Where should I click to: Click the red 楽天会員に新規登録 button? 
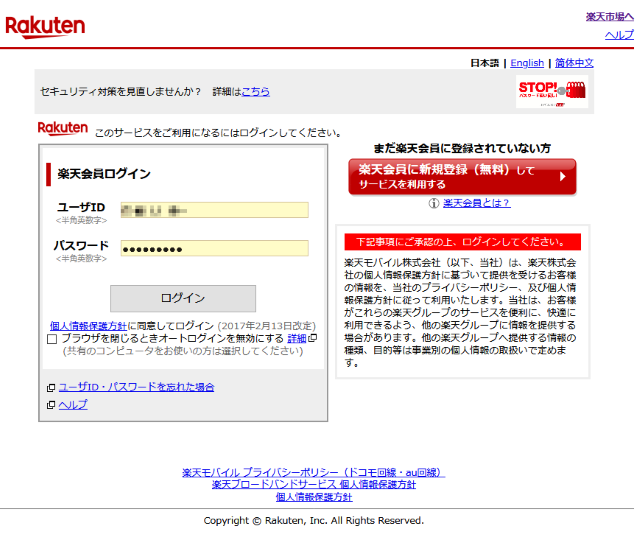462,177
